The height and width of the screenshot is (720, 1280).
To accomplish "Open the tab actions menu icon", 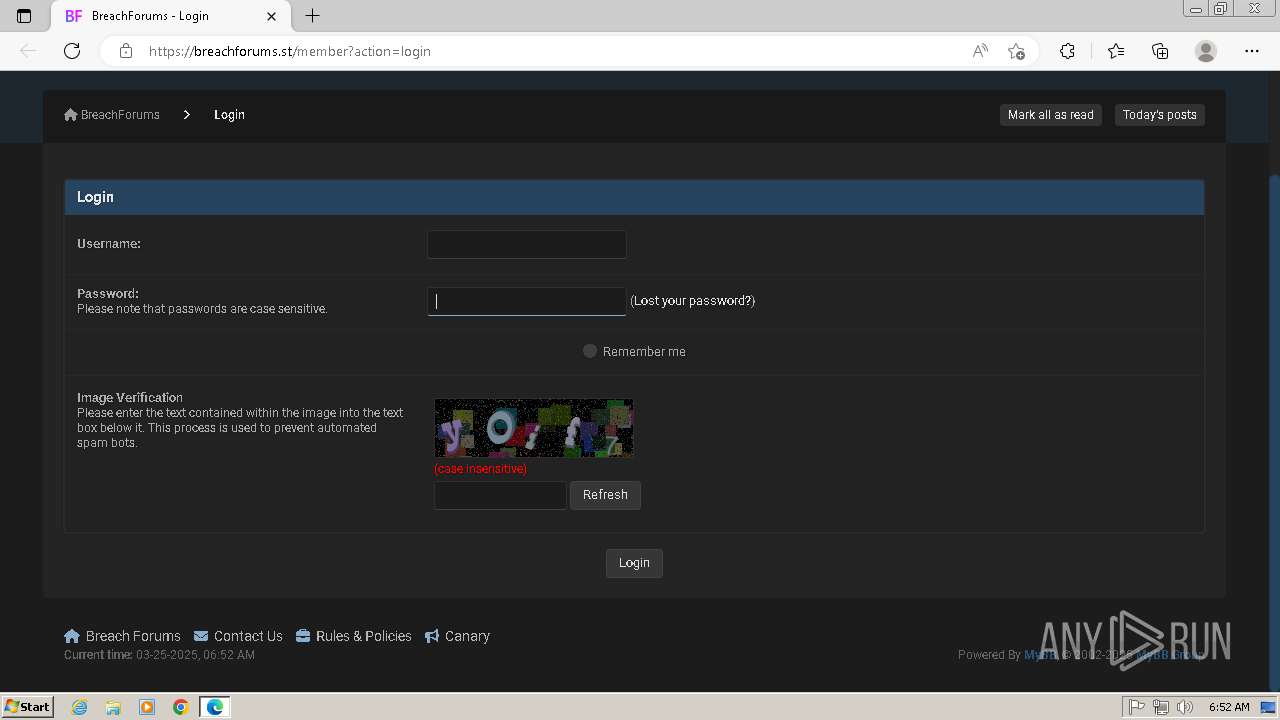I will coord(24,16).
